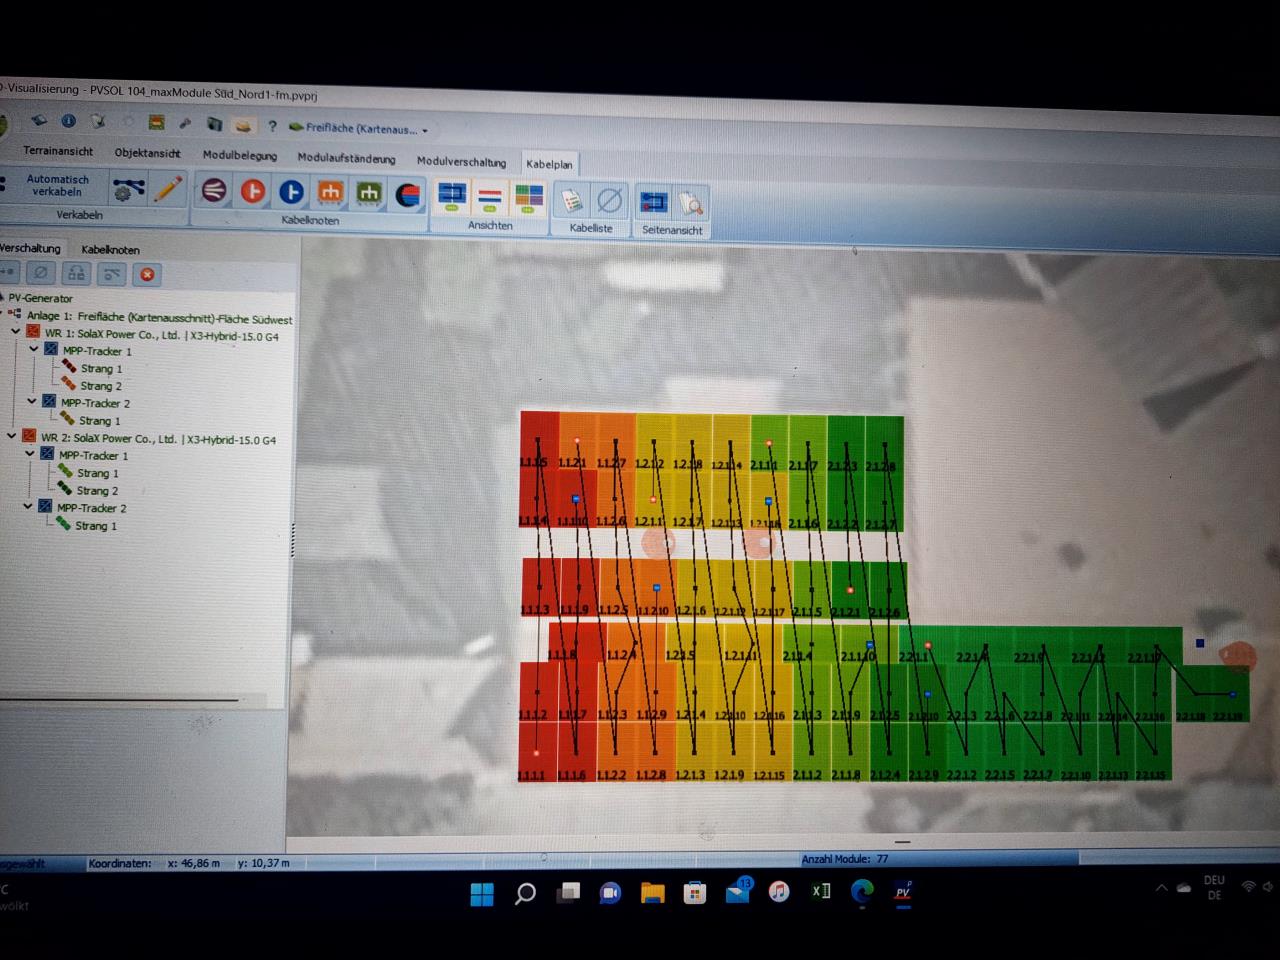Click the red delete icon in Verschaltung panel
The image size is (1280, 960).
click(x=147, y=274)
